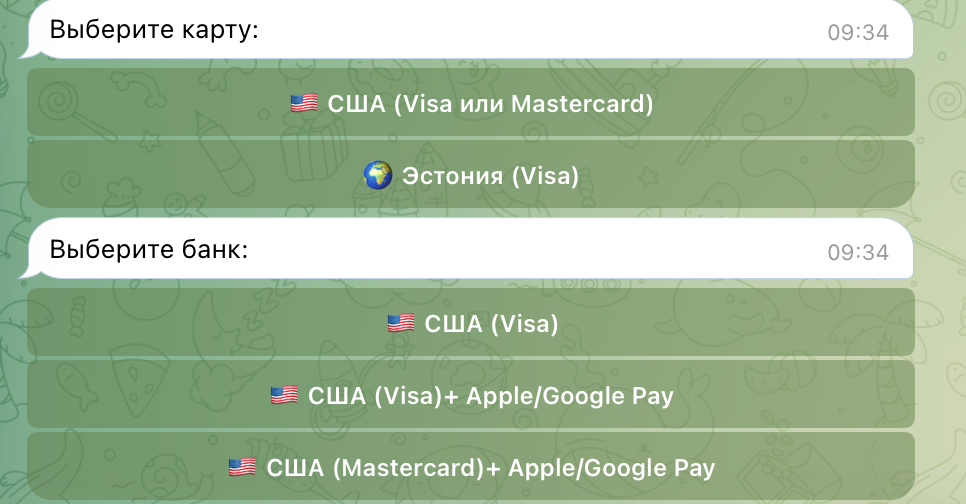Select the США (Visa или Mastercard) card option
The height and width of the screenshot is (504, 966).
471,102
